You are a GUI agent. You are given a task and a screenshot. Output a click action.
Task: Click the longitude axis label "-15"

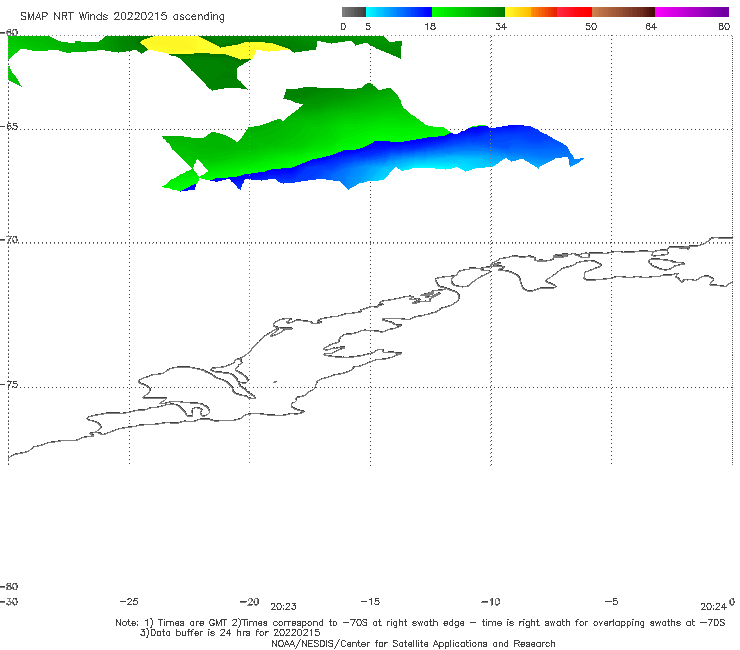pyautogui.click(x=370, y=602)
